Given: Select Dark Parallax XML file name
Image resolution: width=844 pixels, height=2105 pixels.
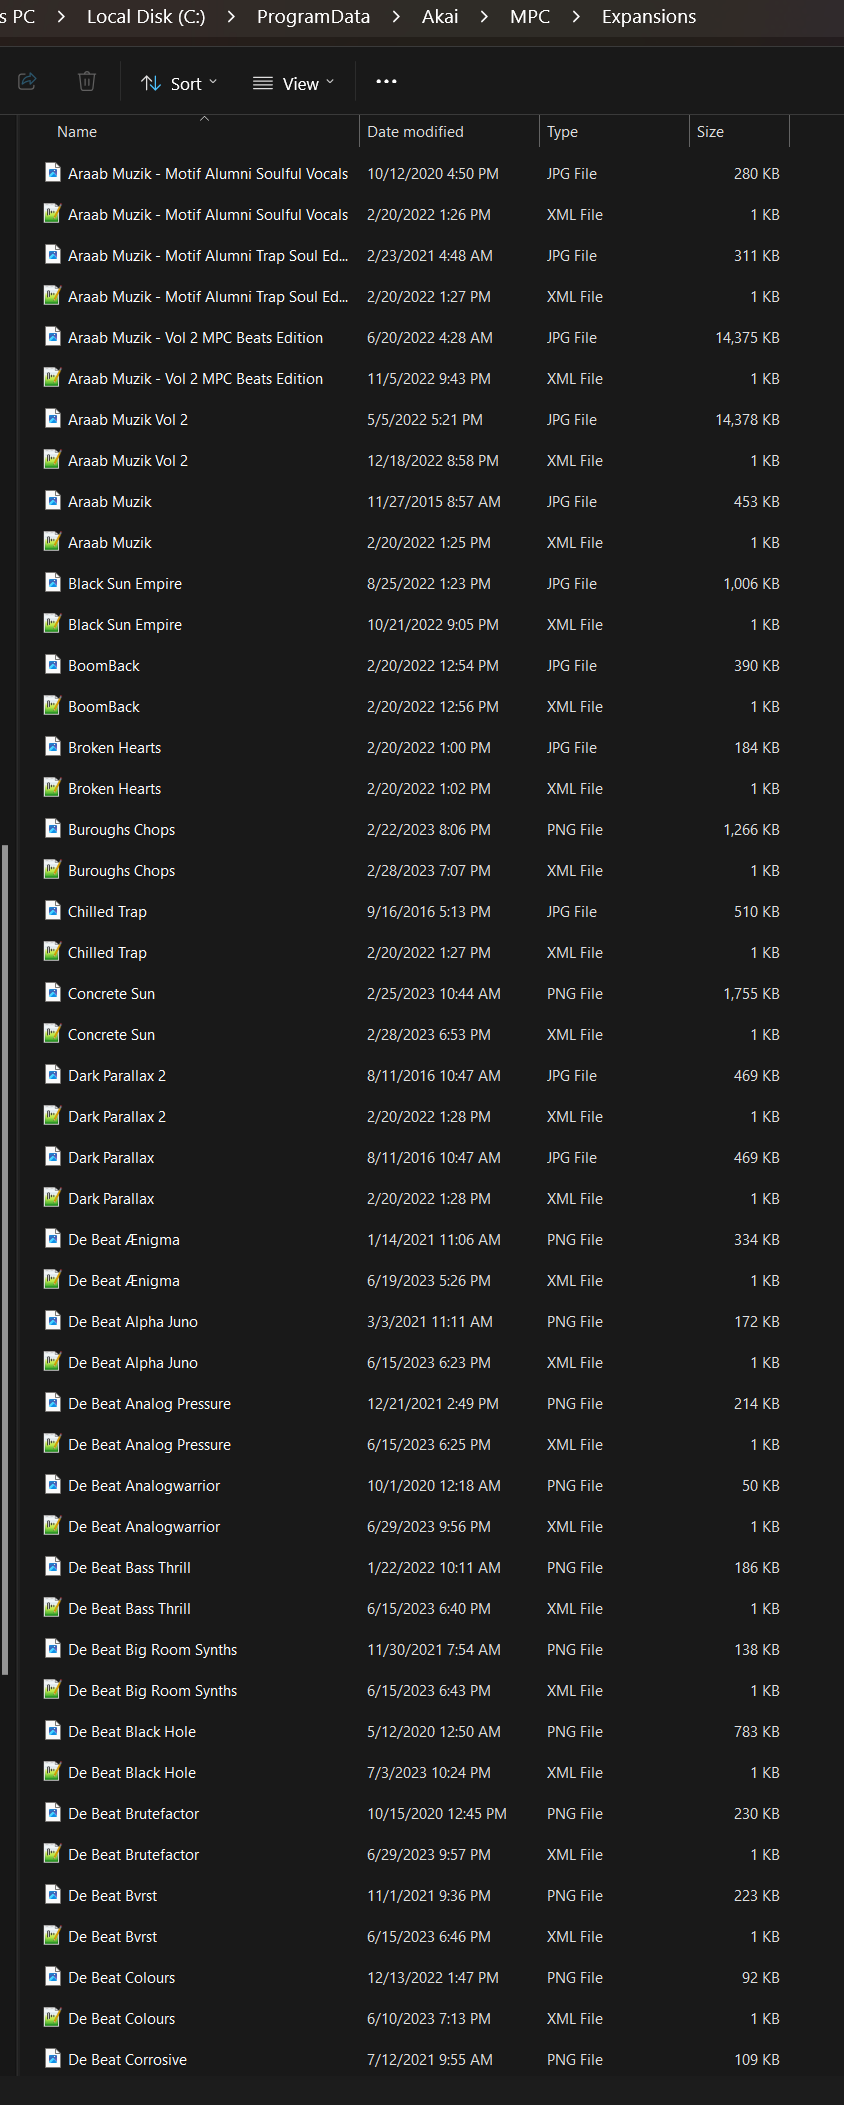Looking at the screenshot, I should (x=111, y=1199).
